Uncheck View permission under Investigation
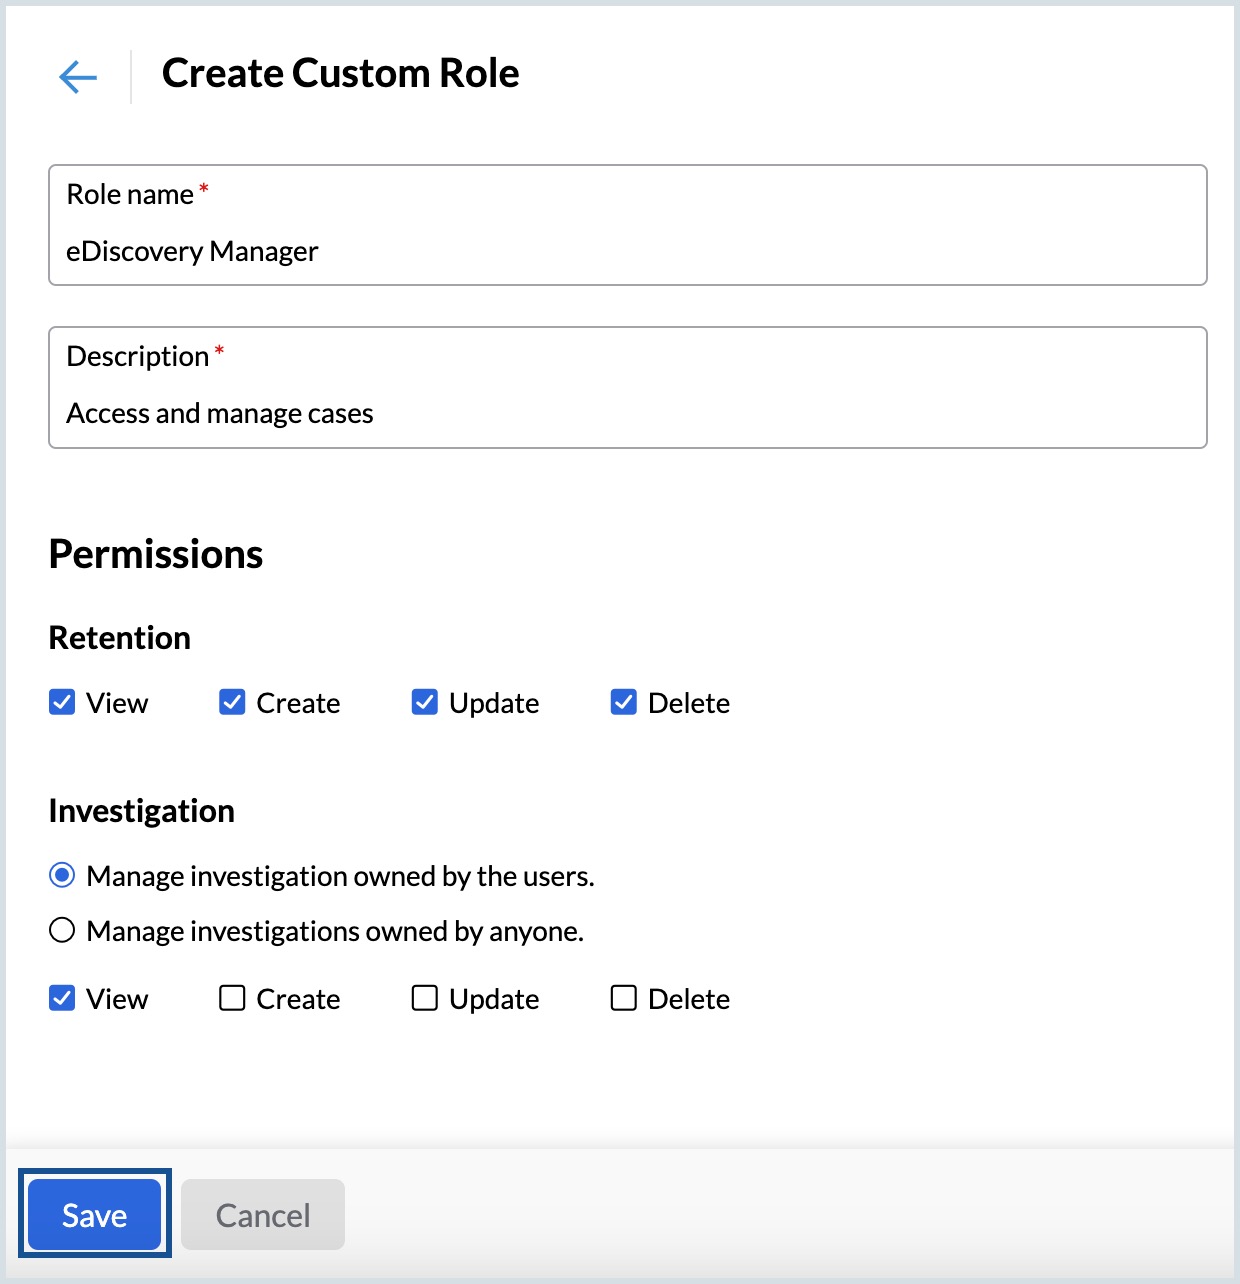Image resolution: width=1240 pixels, height=1284 pixels. (62, 997)
